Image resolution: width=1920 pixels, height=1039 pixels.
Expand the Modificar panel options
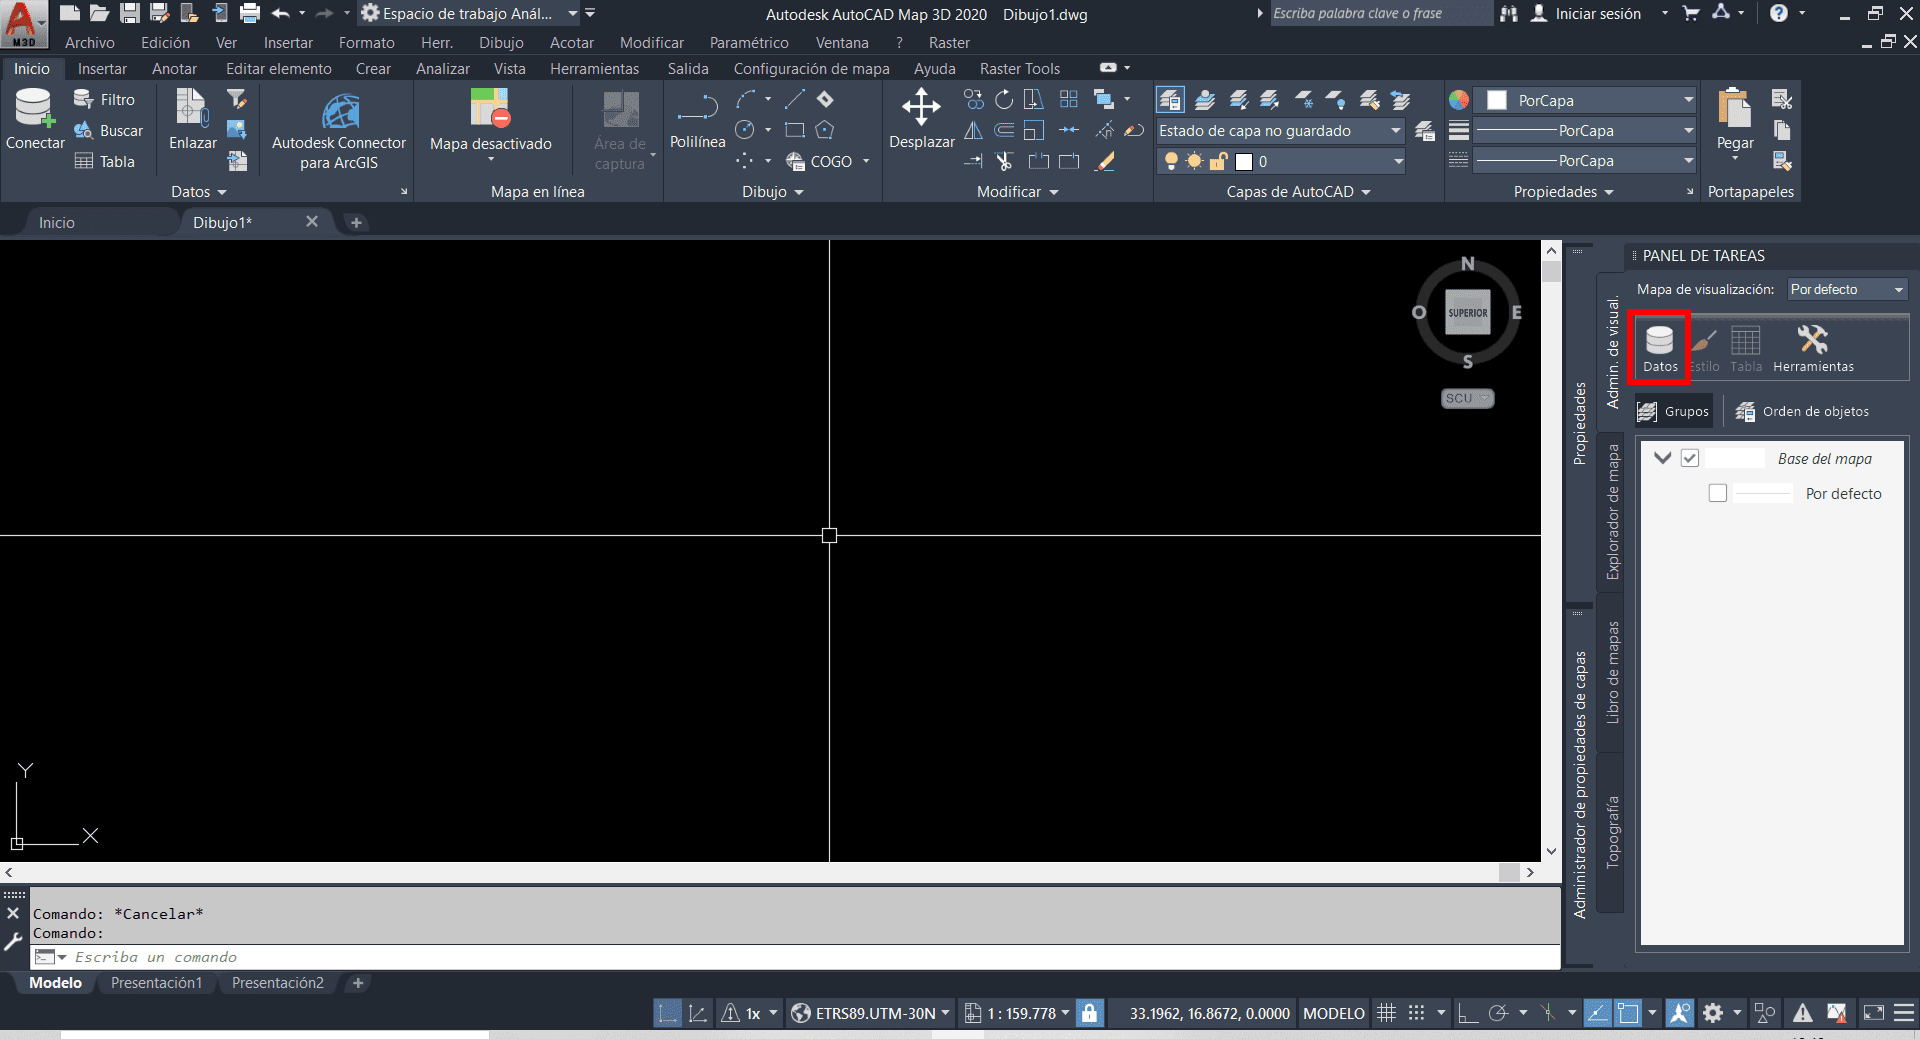(x=1055, y=191)
